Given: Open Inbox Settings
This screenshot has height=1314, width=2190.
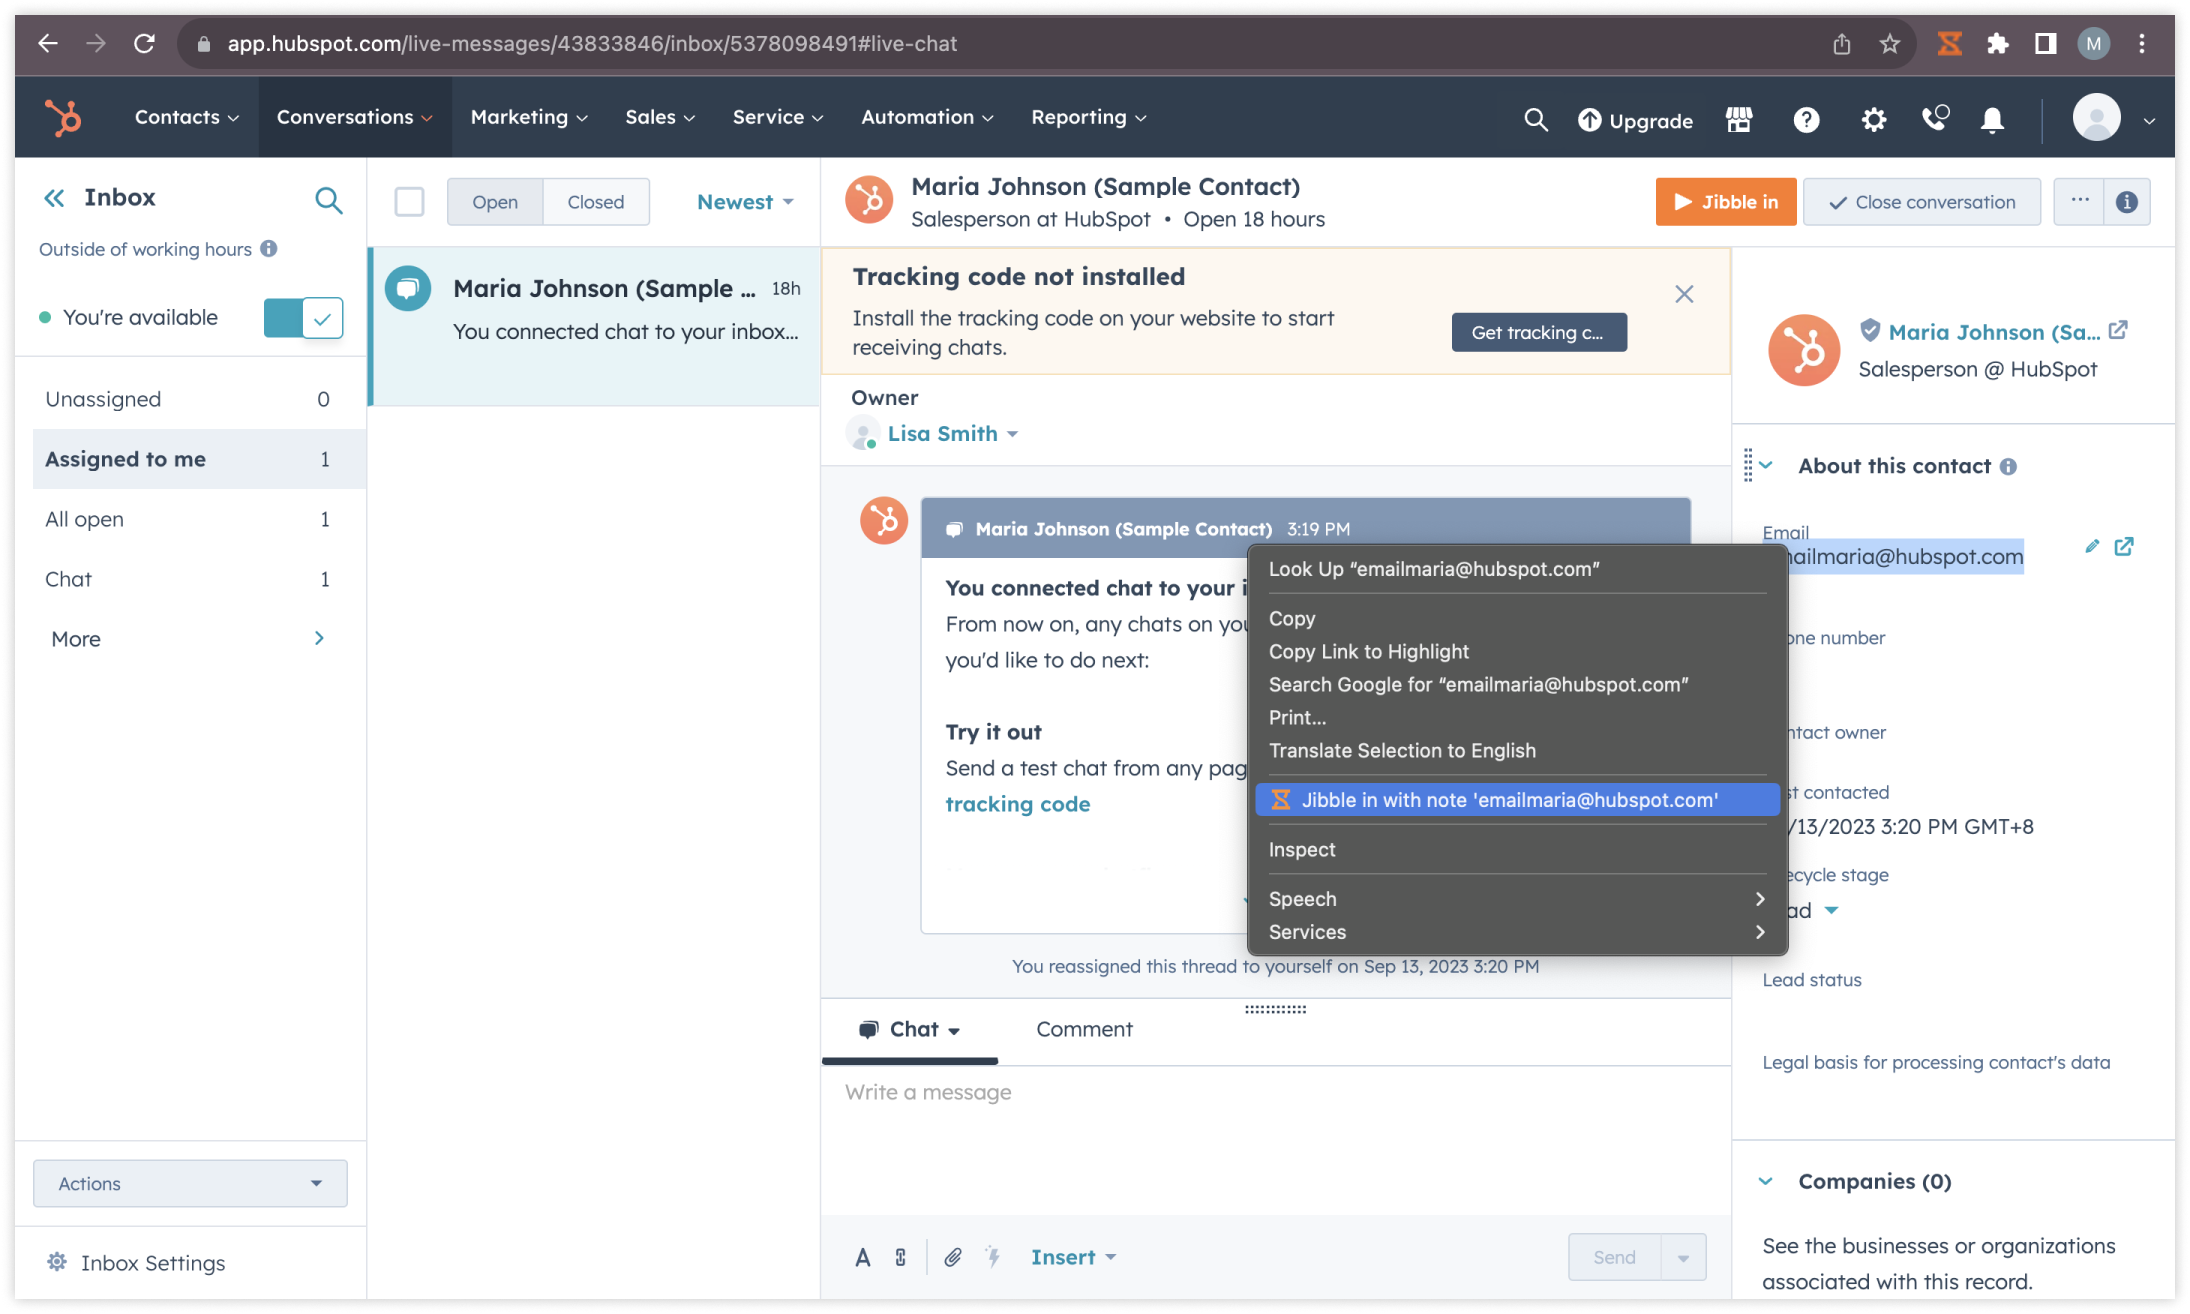Looking at the screenshot, I should coord(136,1263).
